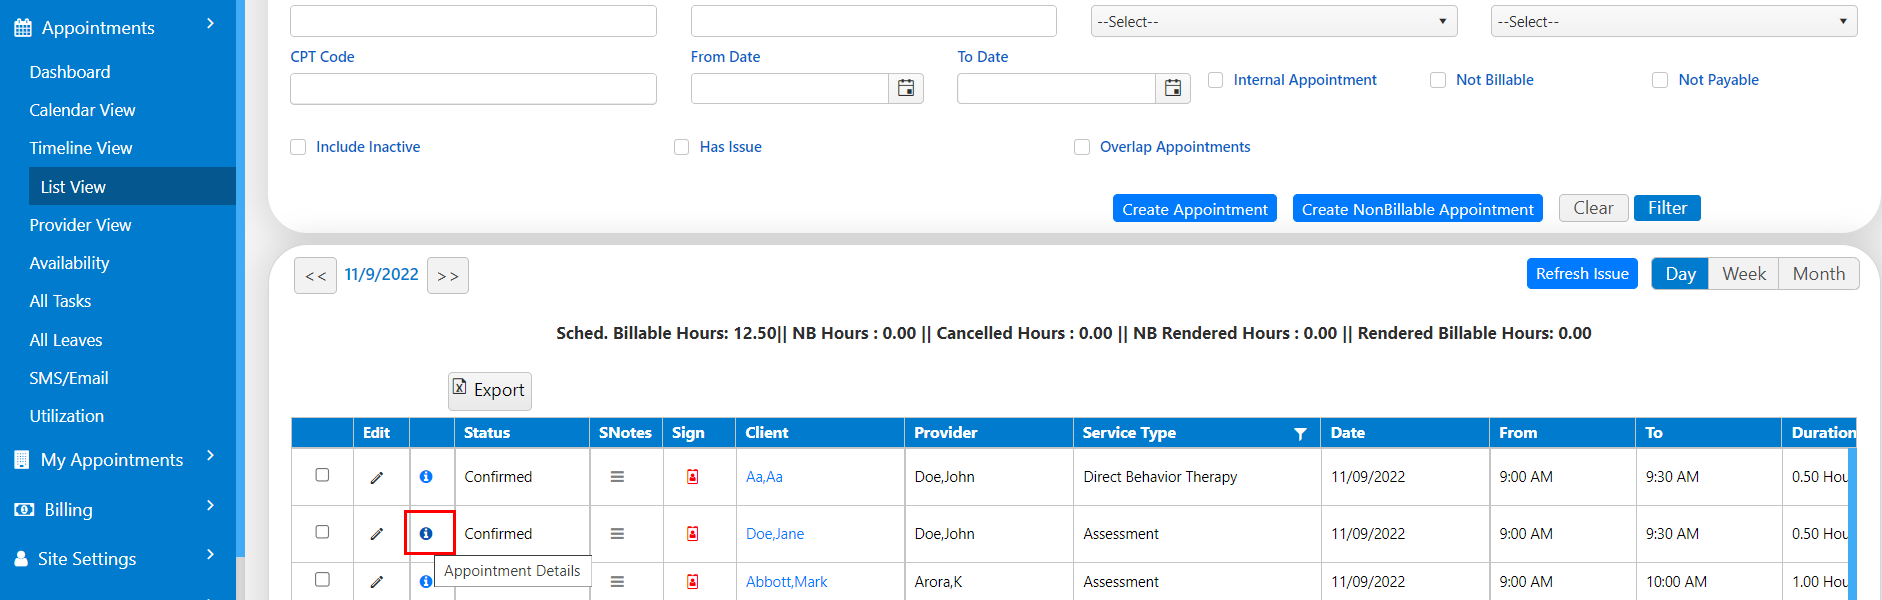Click Create NonBillable Appointment button

click(x=1418, y=208)
